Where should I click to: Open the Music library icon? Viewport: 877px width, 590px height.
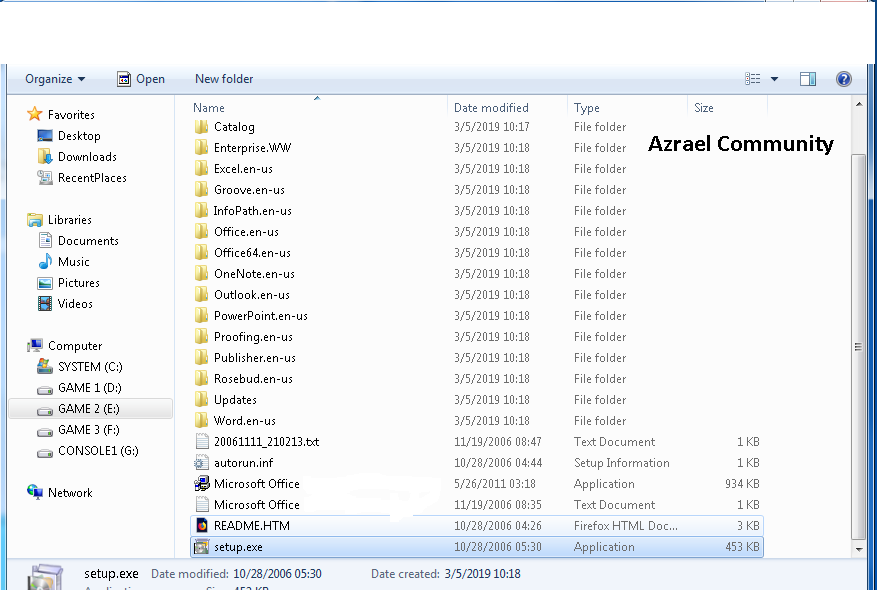(x=45, y=262)
